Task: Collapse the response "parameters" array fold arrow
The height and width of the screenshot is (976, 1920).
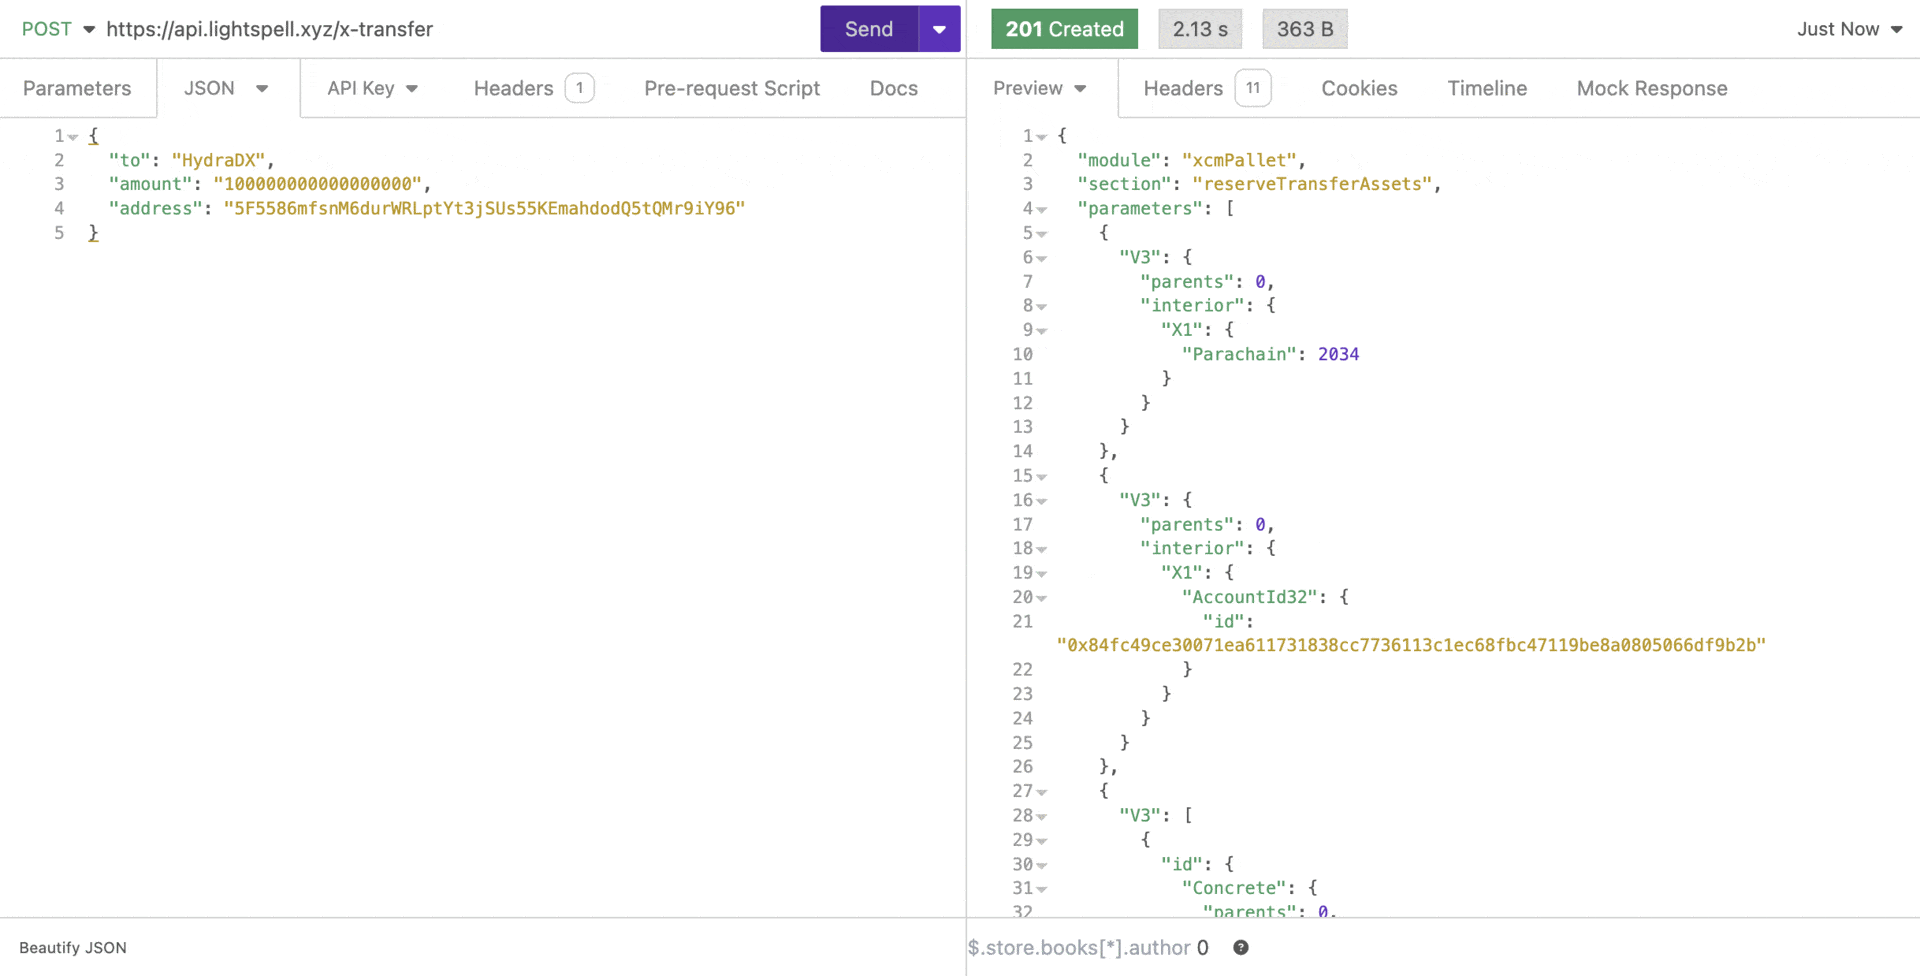Action: [1042, 209]
